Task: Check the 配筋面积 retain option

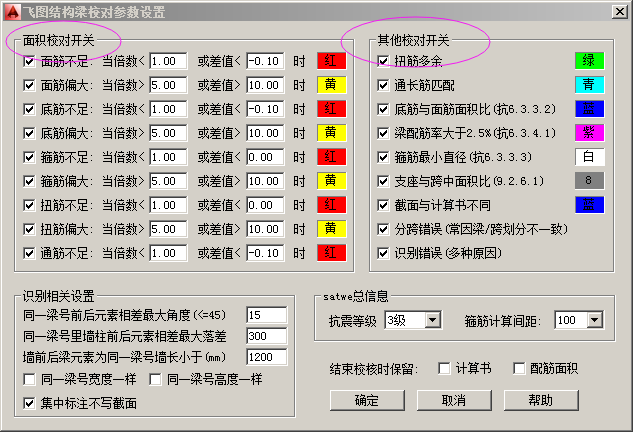Action: 519,368
